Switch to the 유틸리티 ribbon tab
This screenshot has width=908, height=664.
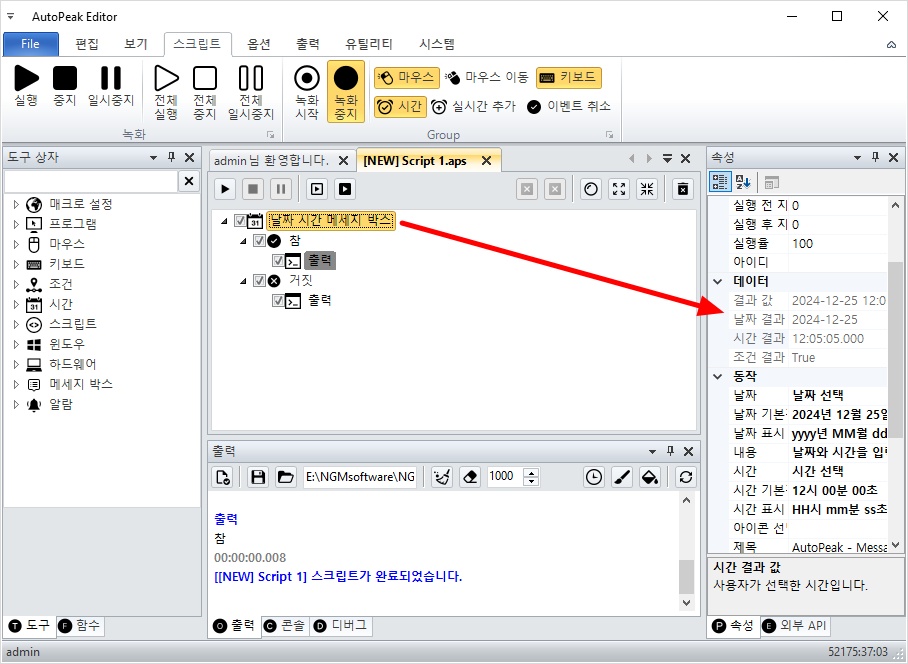369,44
